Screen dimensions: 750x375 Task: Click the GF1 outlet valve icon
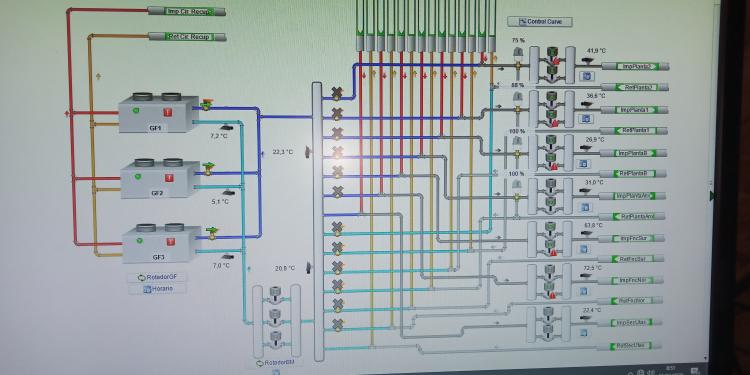206,104
